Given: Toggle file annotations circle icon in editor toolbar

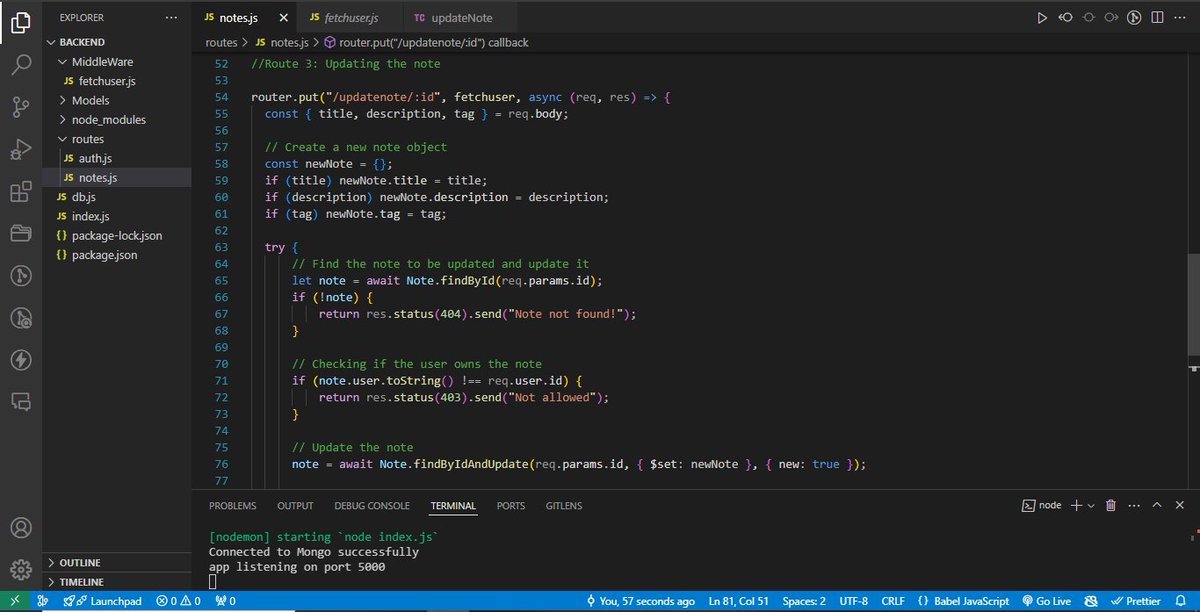Looking at the screenshot, I should click(x=1089, y=18).
